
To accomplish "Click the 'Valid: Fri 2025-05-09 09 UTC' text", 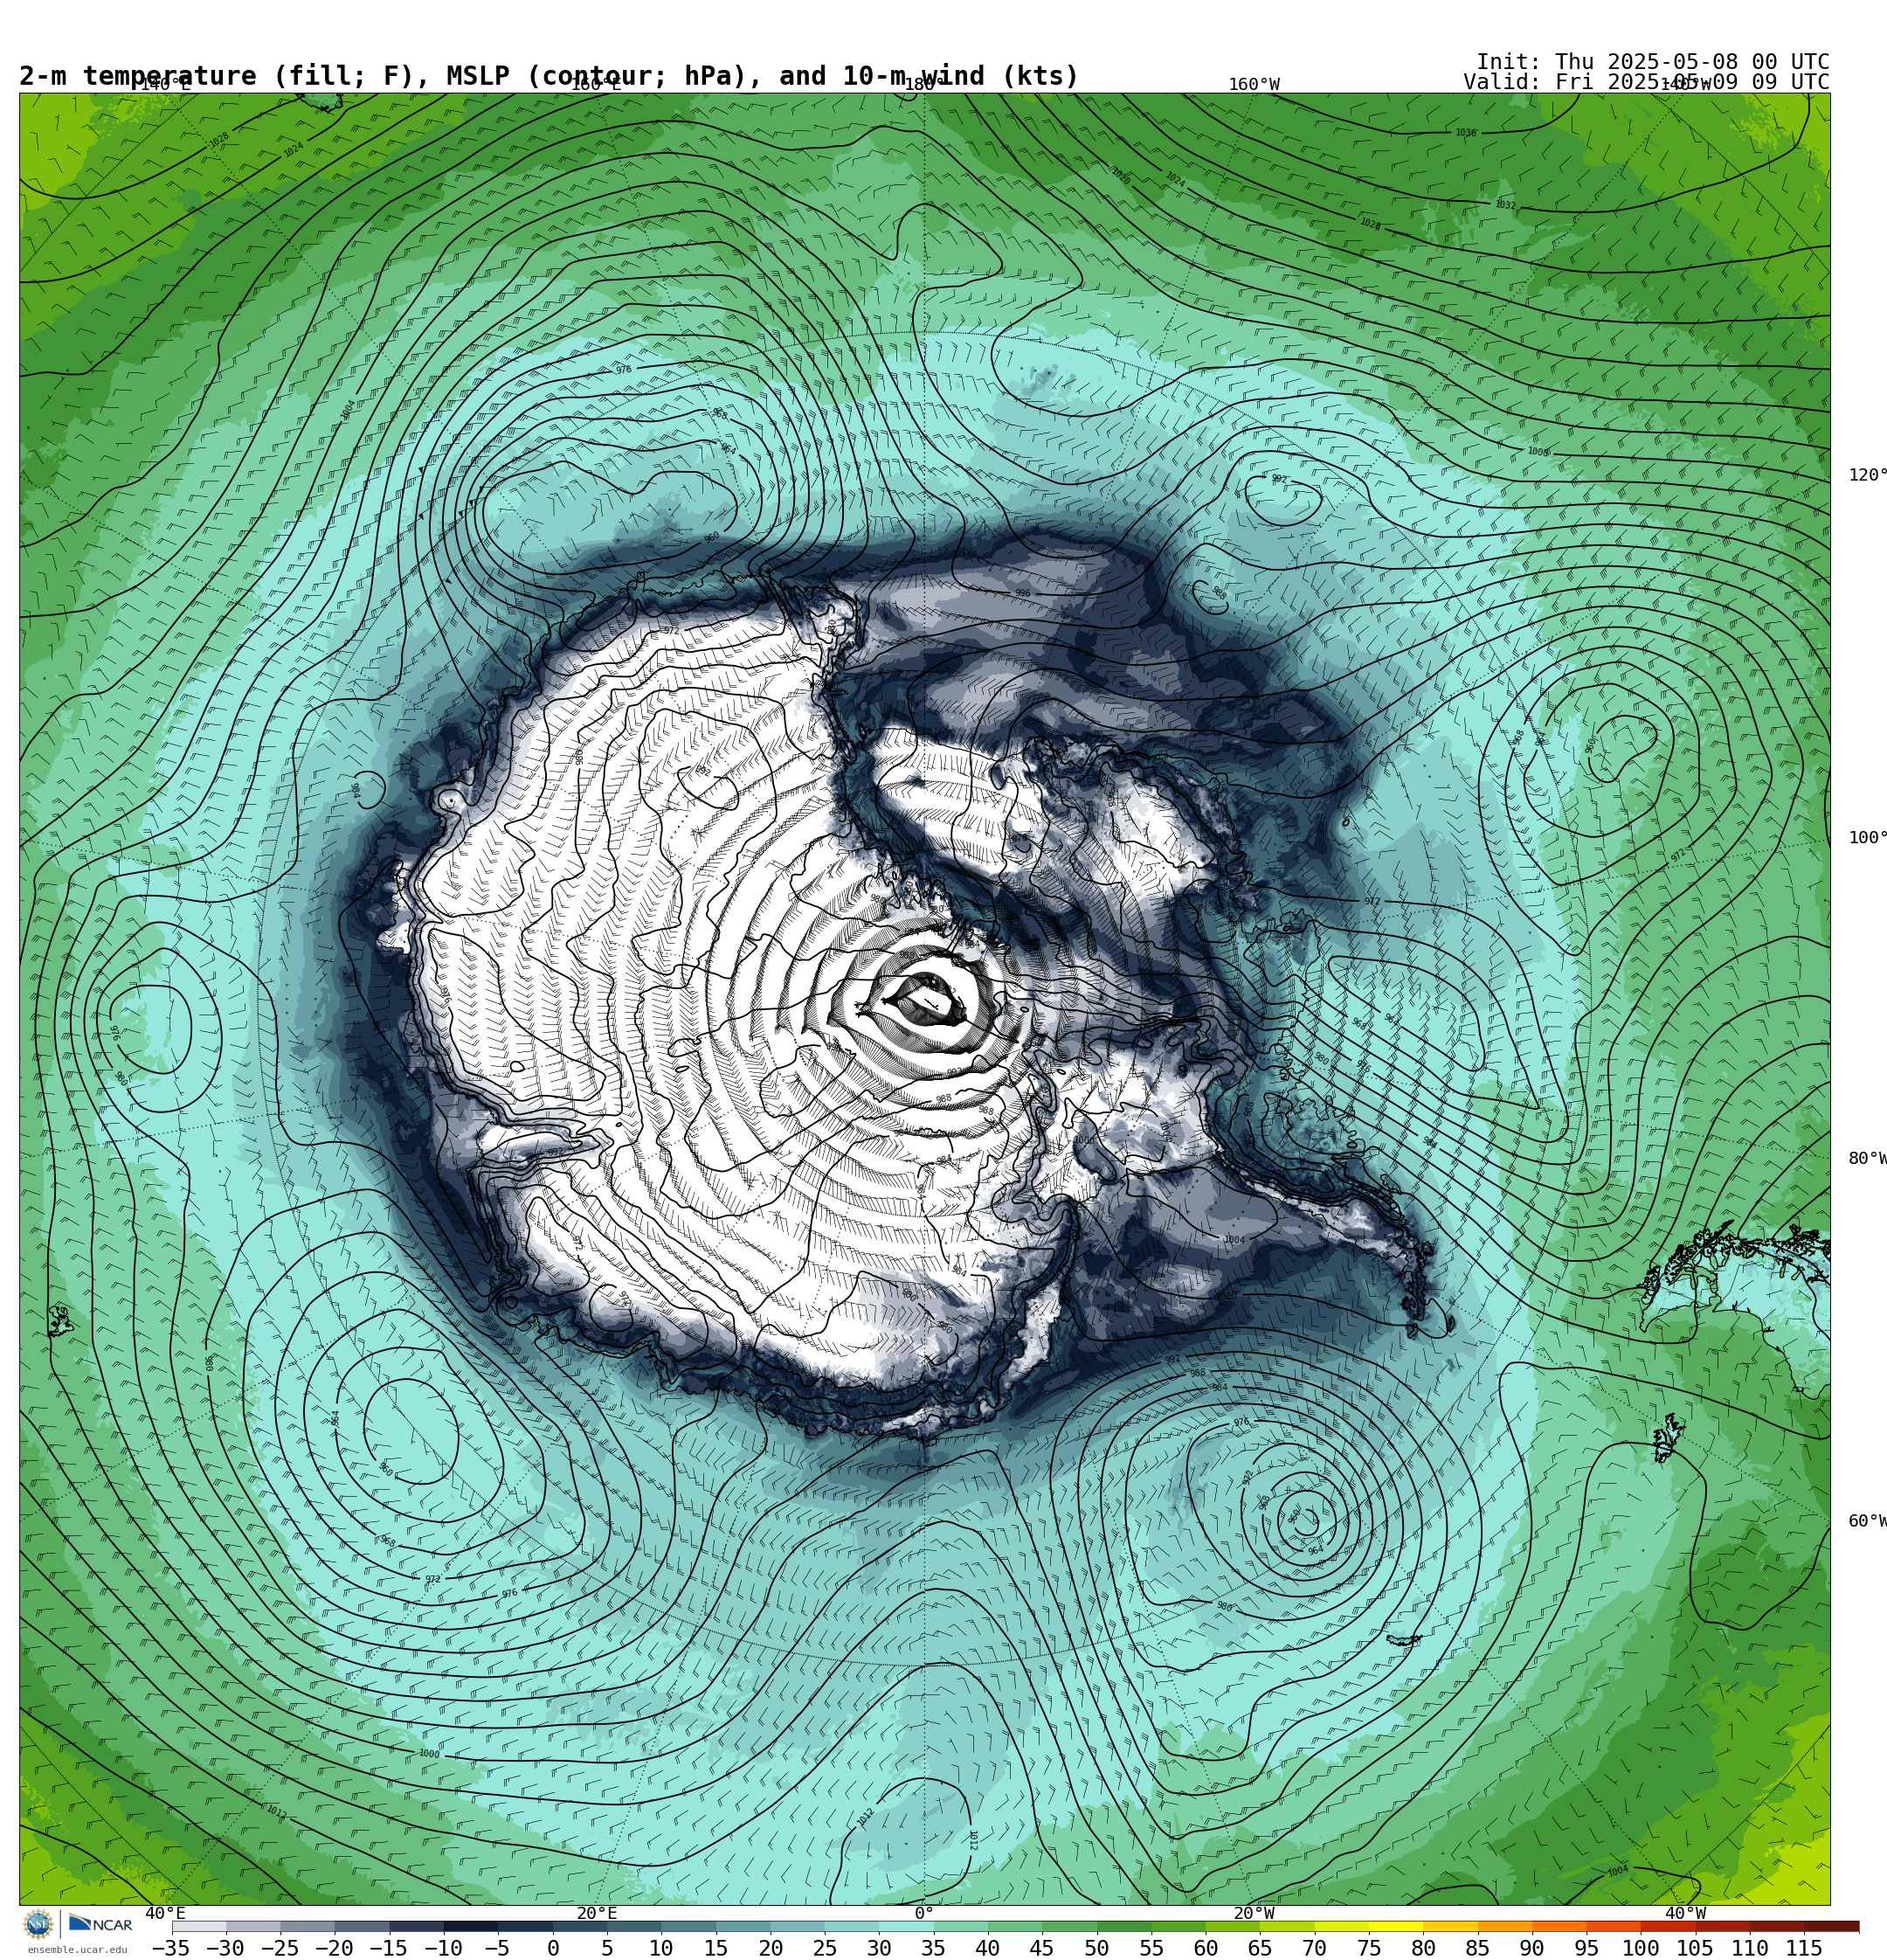I will pyautogui.click(x=1646, y=82).
